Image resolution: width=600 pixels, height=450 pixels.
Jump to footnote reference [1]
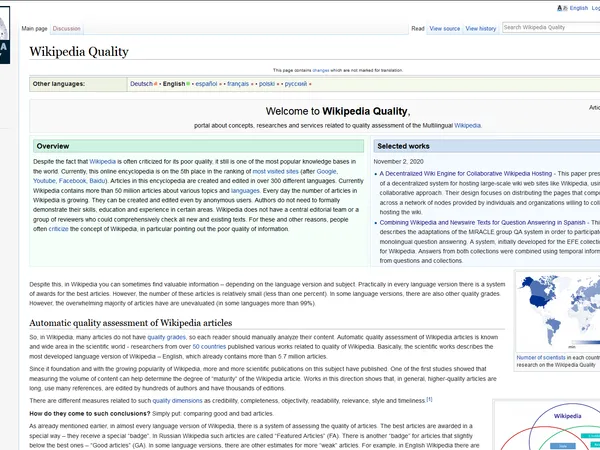click(429, 399)
